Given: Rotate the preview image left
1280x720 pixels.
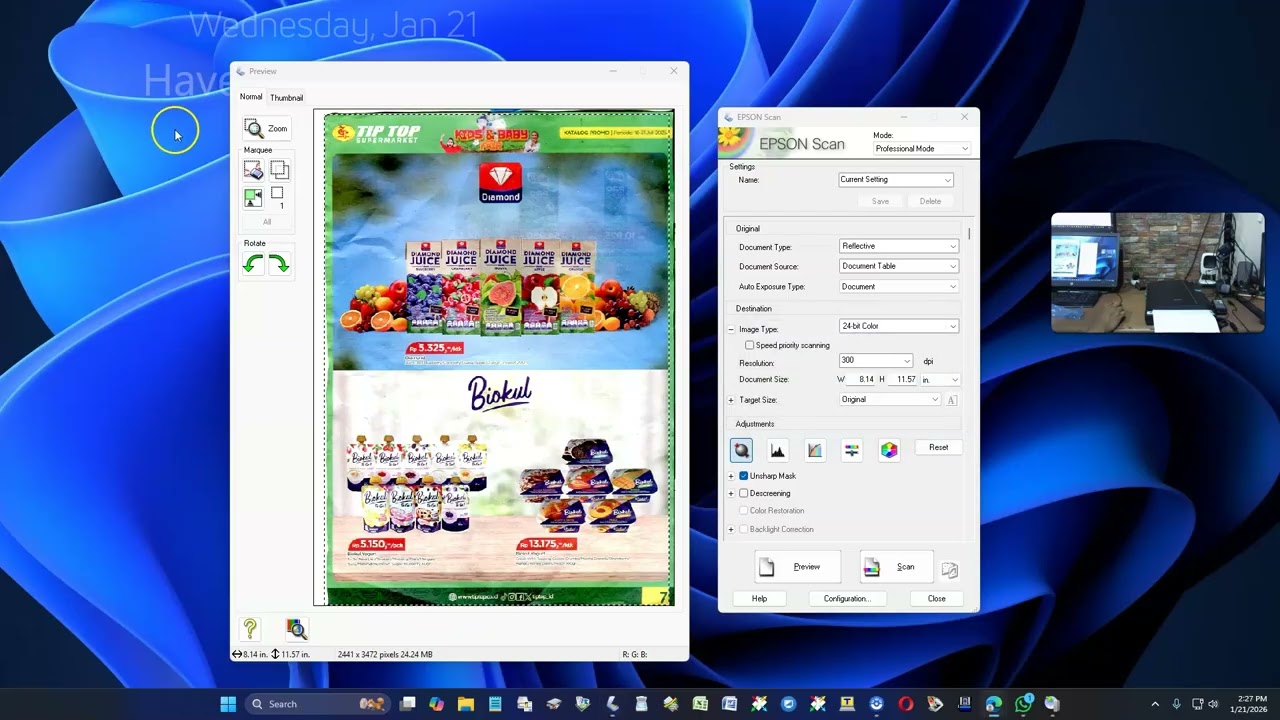Looking at the screenshot, I should coord(253,264).
